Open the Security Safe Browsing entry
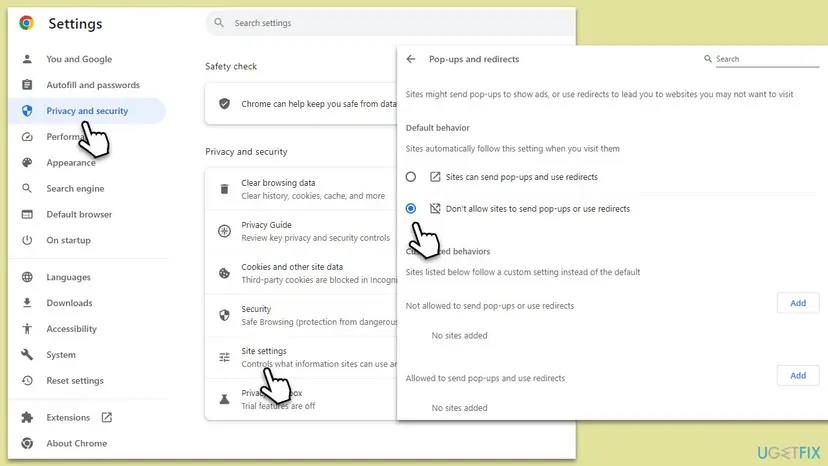The image size is (828, 466). click(302, 315)
